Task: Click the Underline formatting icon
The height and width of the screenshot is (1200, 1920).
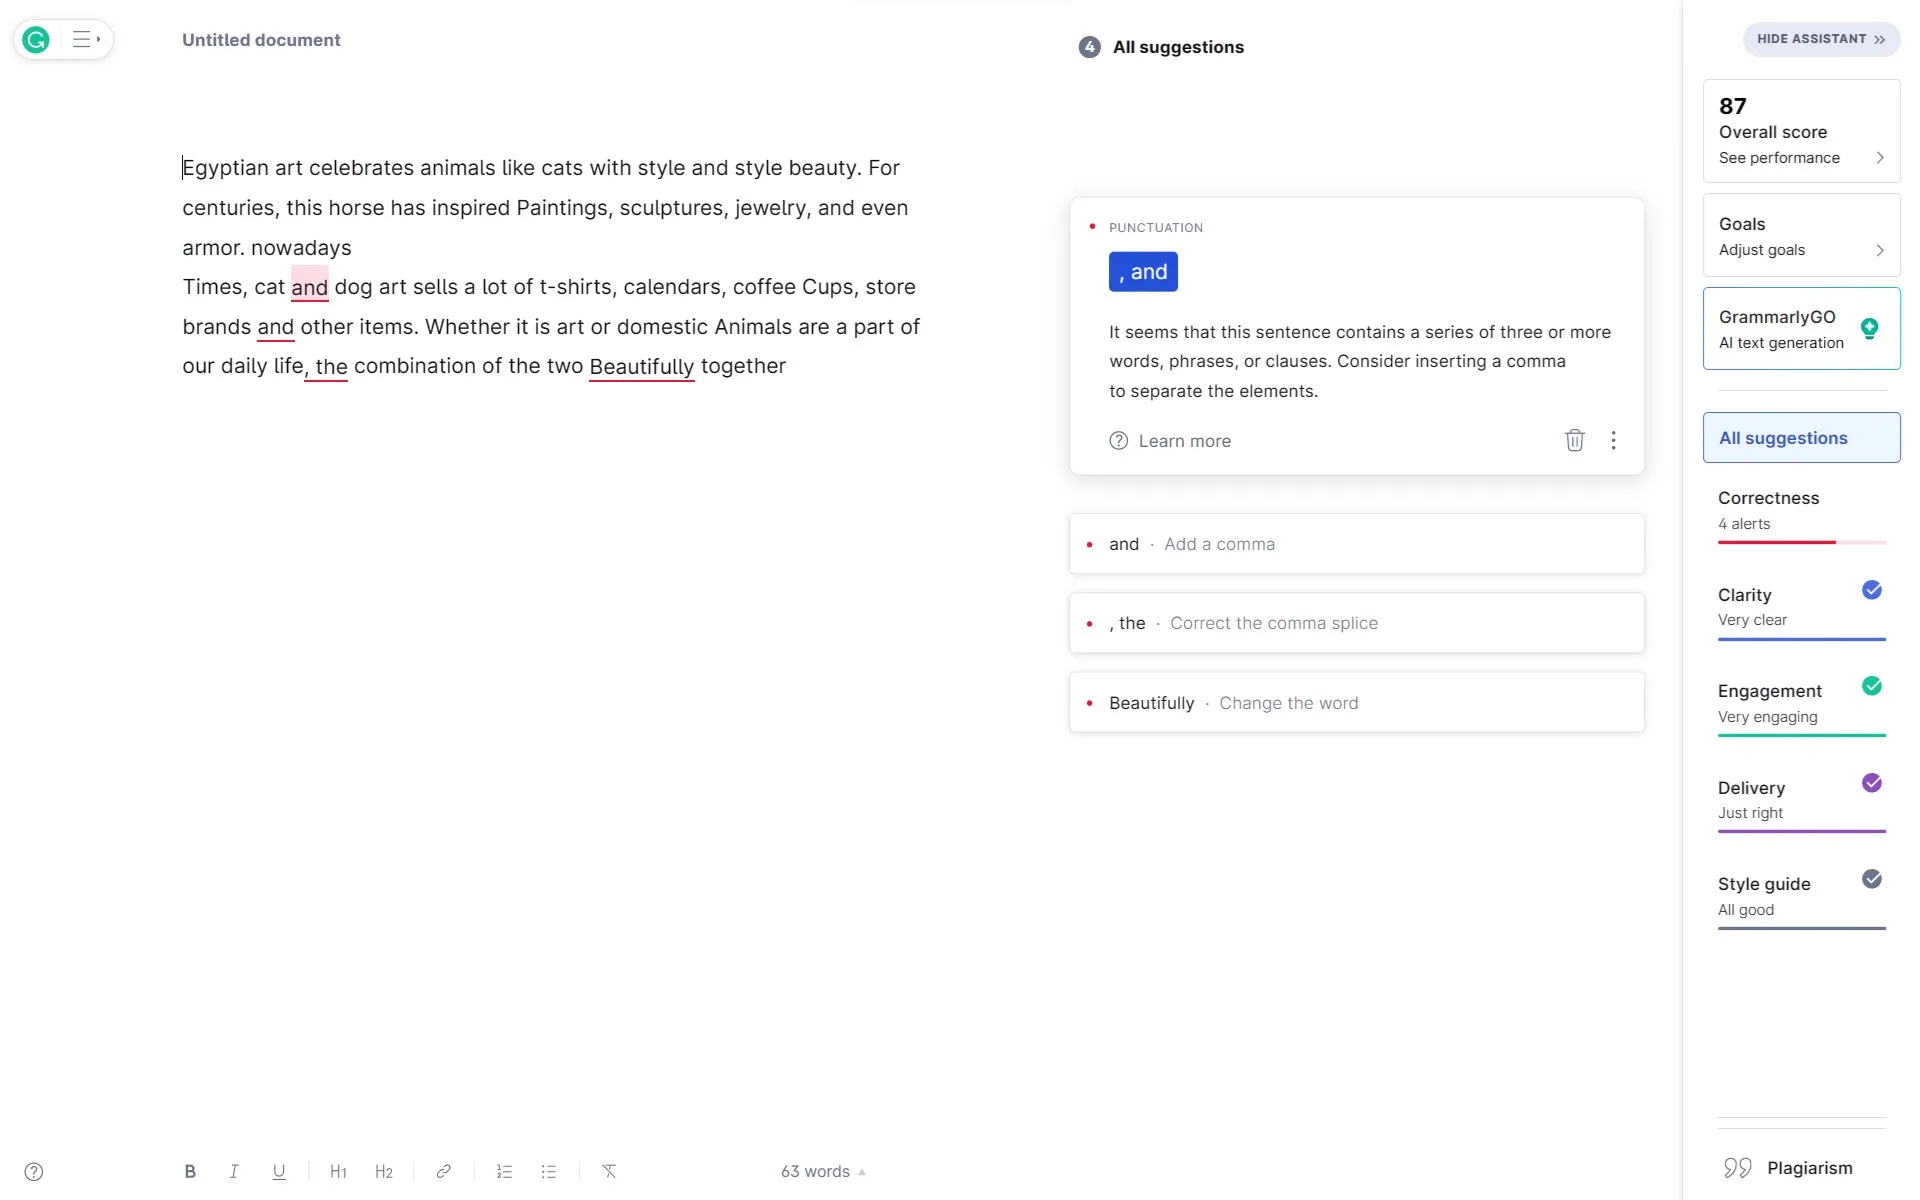Action: tap(276, 1171)
